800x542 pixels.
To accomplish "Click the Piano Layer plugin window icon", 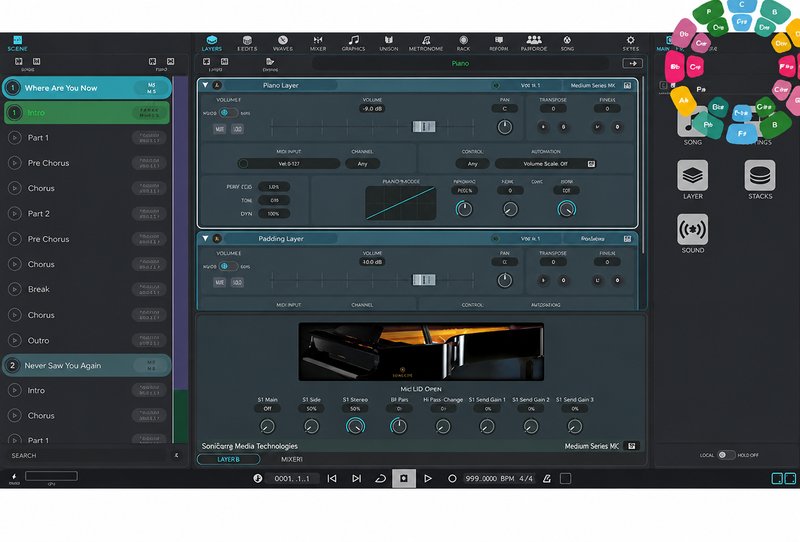I will coord(628,85).
